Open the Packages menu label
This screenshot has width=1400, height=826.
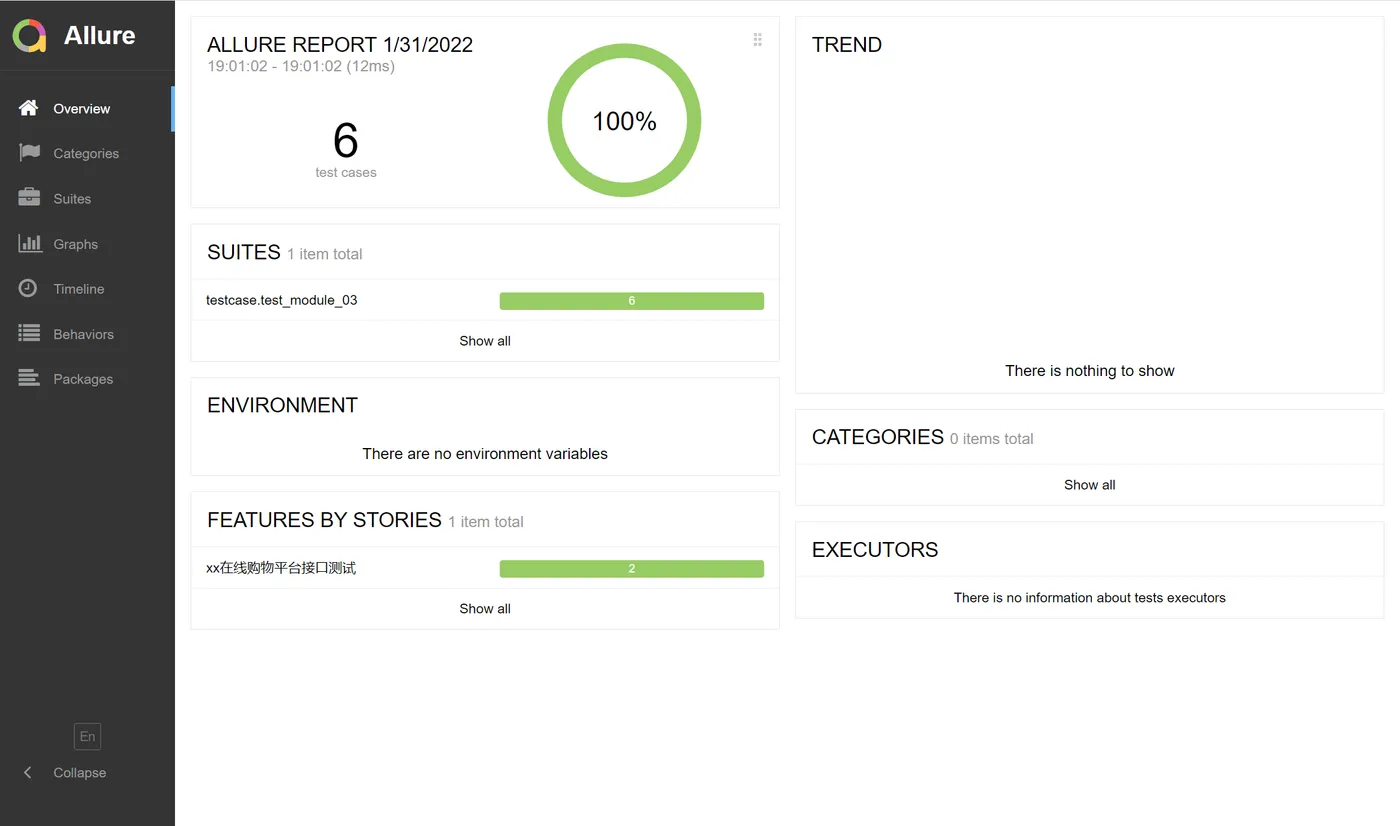click(83, 378)
